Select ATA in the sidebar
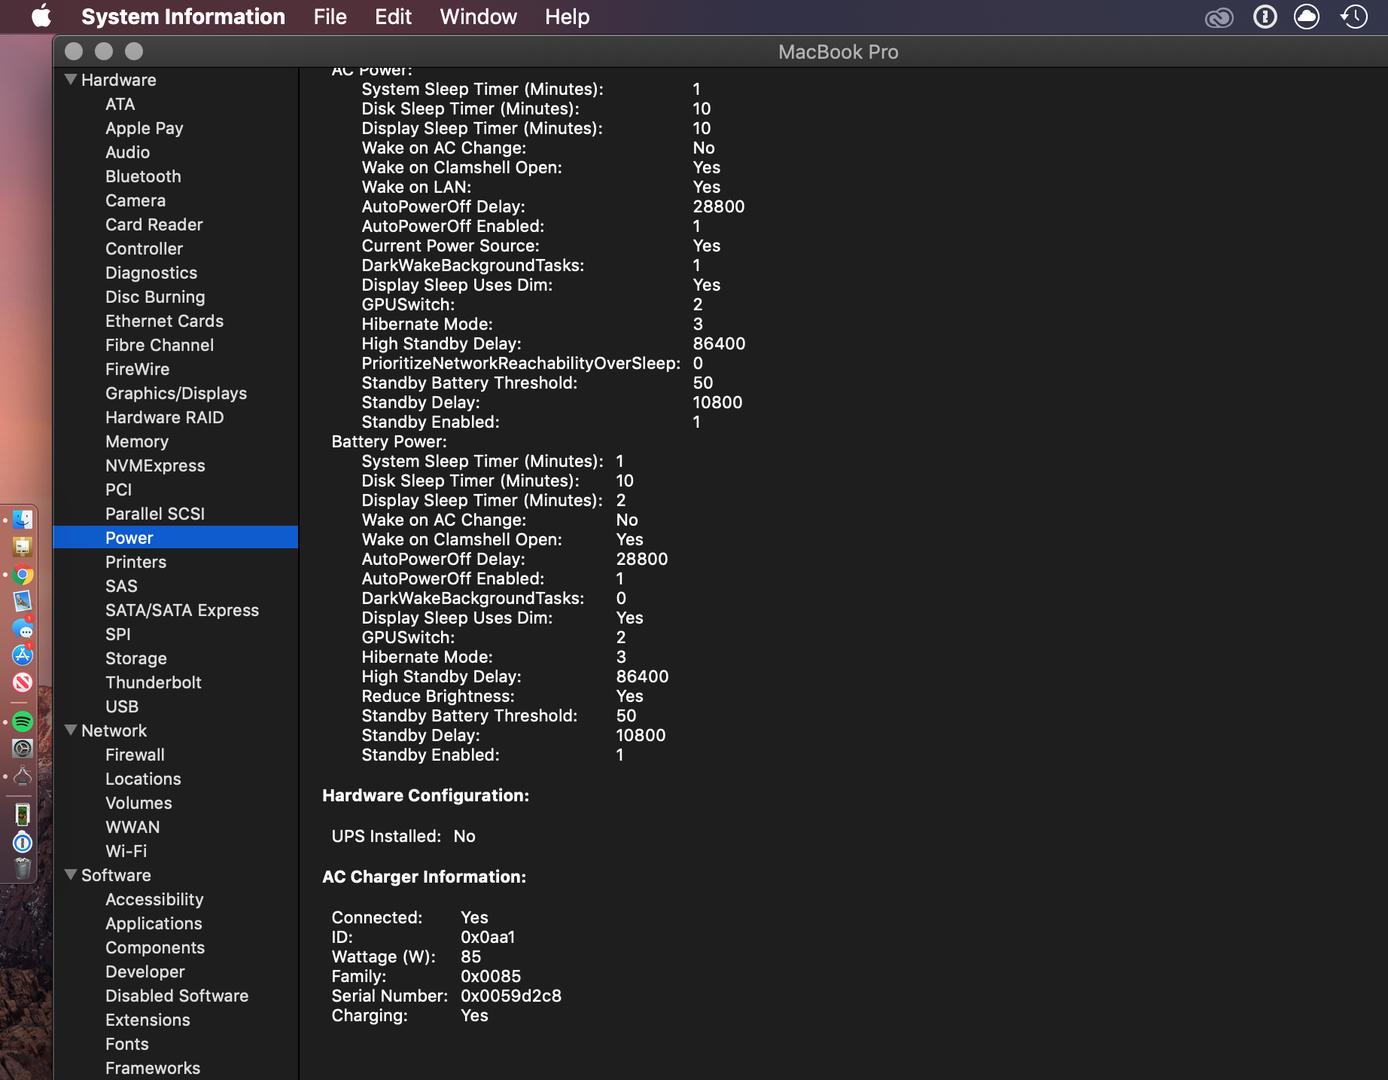The height and width of the screenshot is (1080, 1388). (120, 104)
